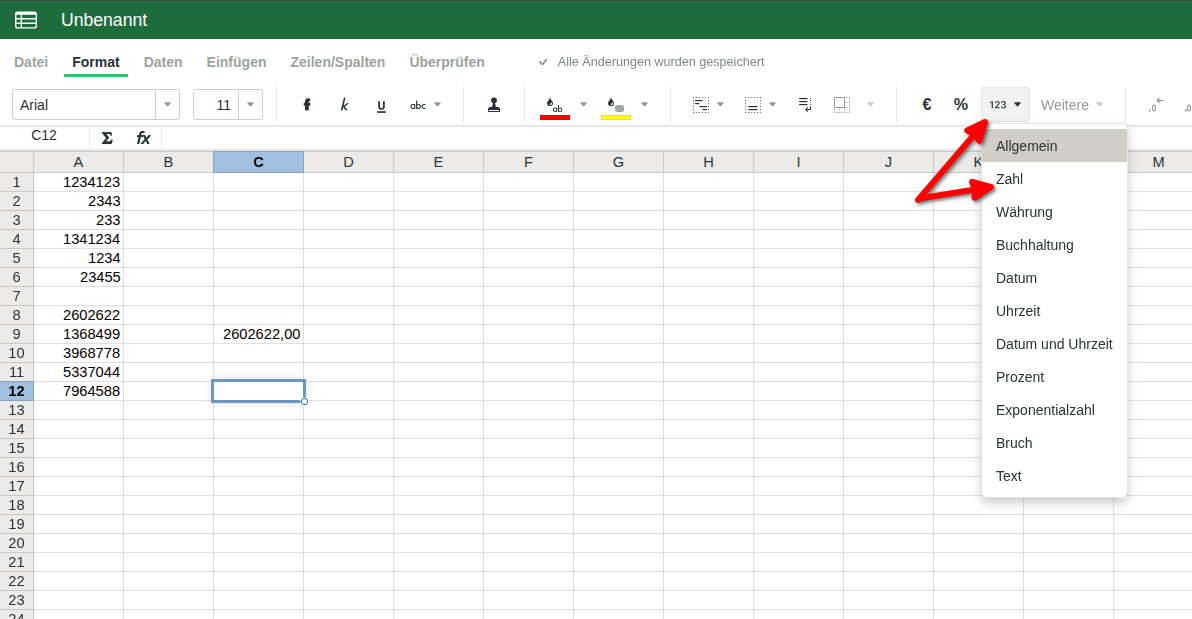The width and height of the screenshot is (1192, 619).
Task: Apply Euro currency format
Action: (927, 105)
